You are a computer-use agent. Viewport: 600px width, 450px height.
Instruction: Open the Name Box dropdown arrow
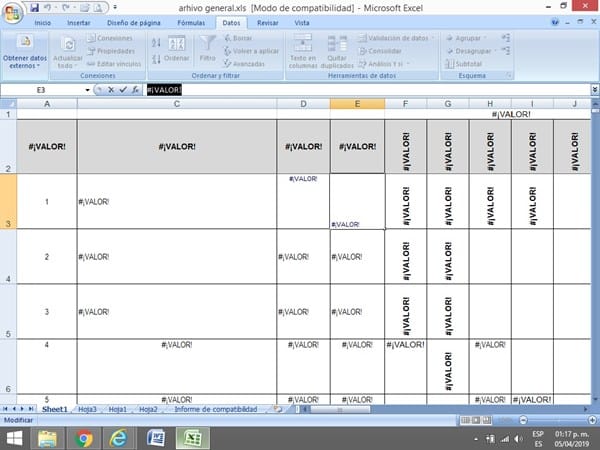[88, 90]
